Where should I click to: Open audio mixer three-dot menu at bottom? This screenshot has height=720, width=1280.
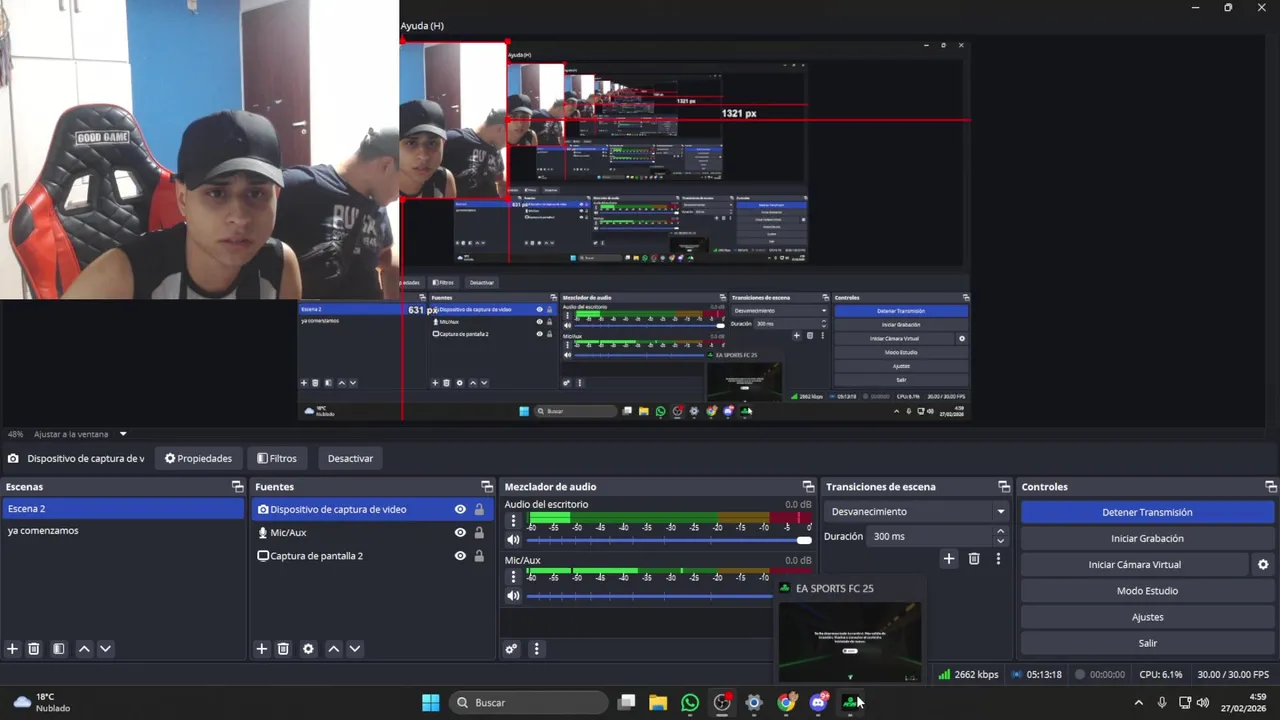pyautogui.click(x=536, y=649)
